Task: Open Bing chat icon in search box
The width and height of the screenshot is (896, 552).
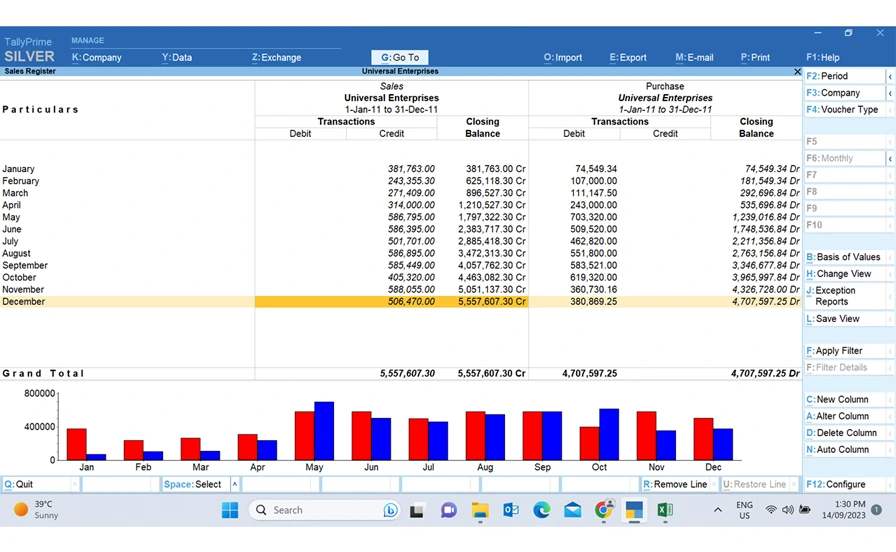Action: 390,510
